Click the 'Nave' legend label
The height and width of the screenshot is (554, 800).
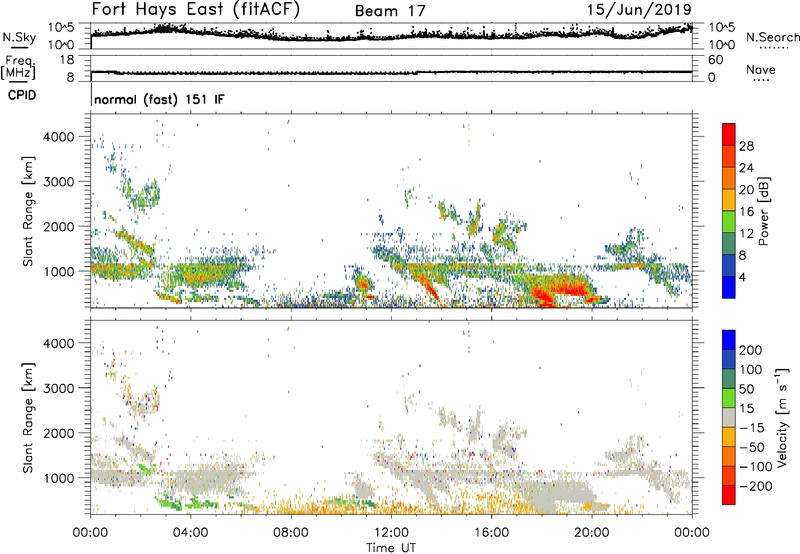pyautogui.click(x=761, y=70)
